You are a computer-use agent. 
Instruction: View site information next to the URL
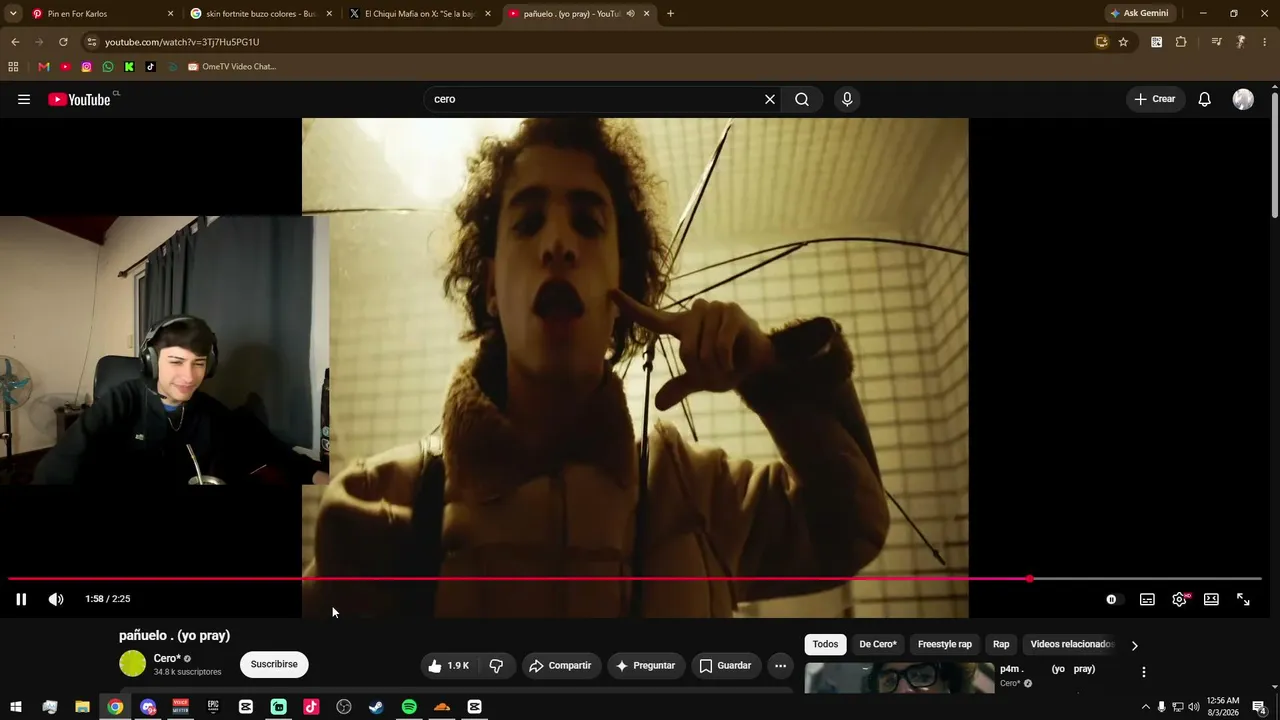click(x=91, y=42)
